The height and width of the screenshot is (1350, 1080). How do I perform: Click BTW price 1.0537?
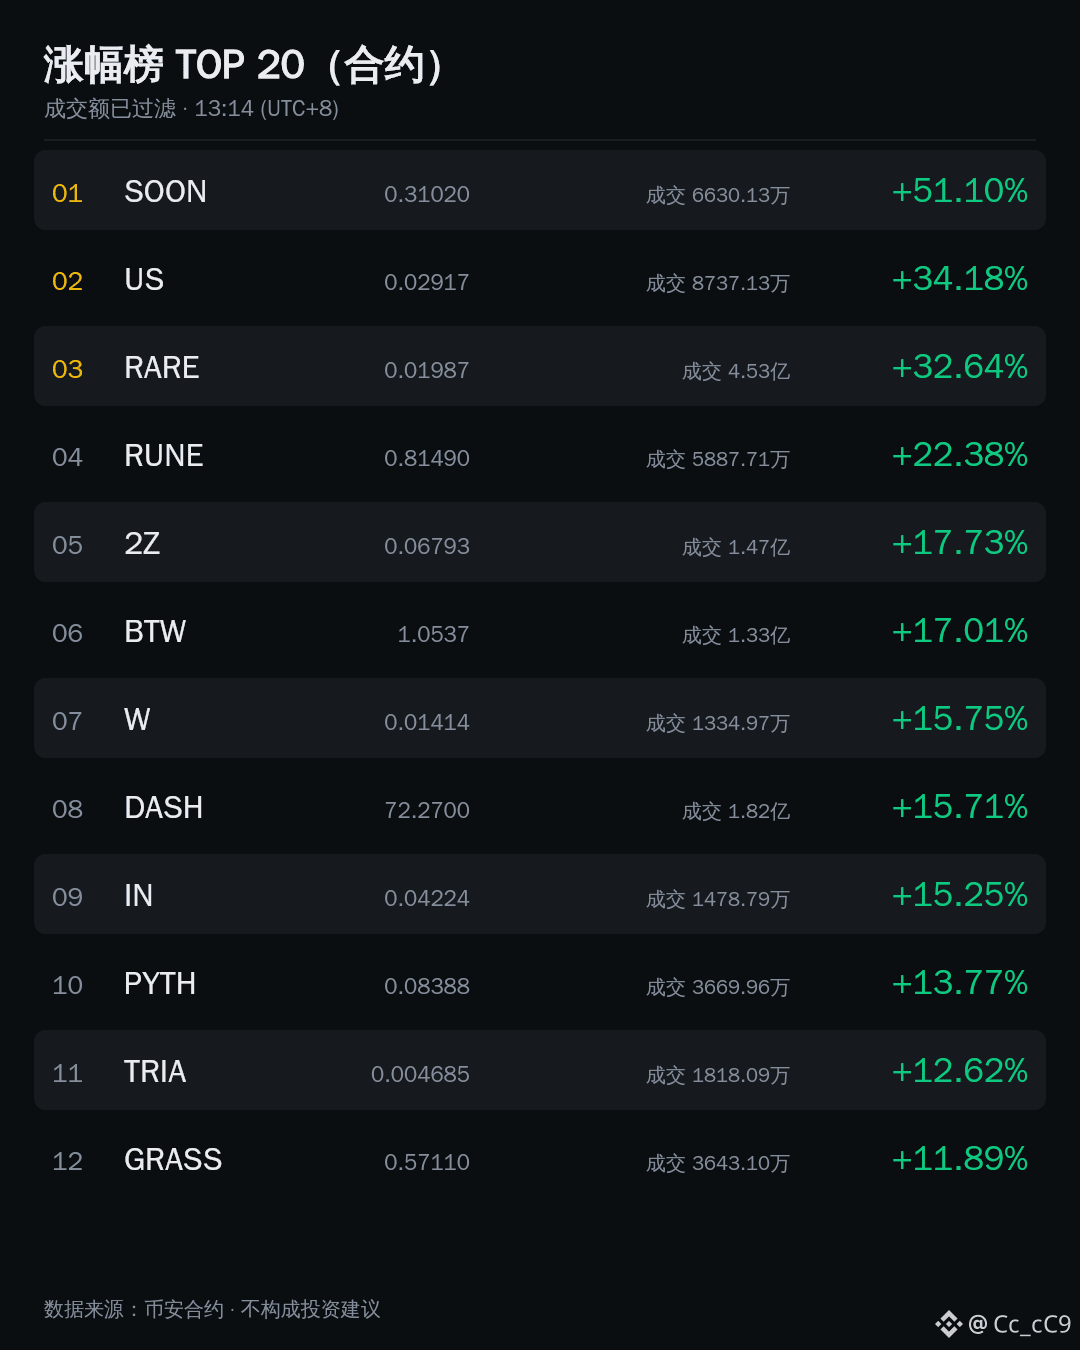click(433, 634)
